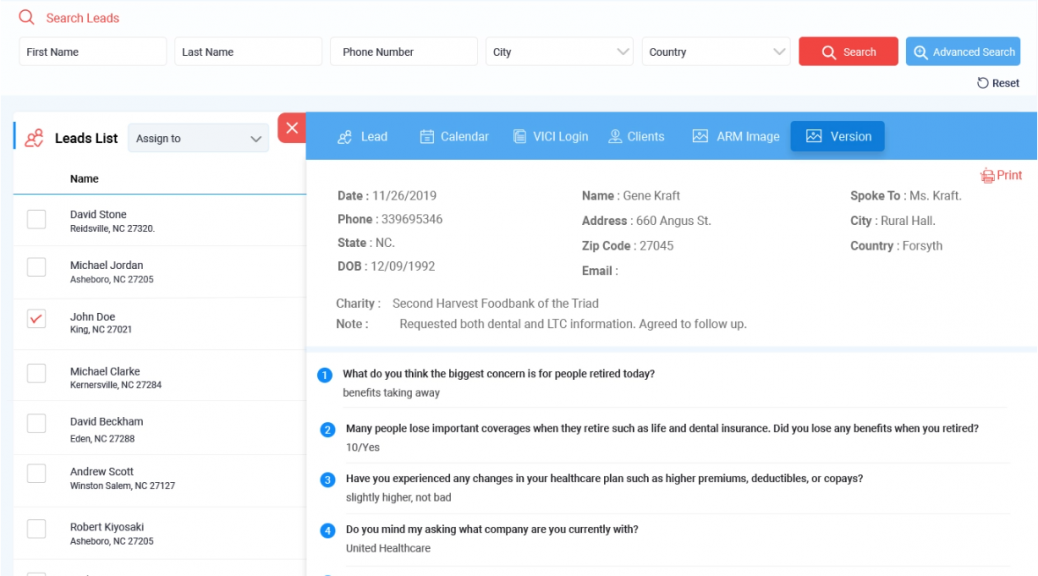Click the name Gene Kraft
Viewport: 1038px width, 576px height.
click(651, 196)
